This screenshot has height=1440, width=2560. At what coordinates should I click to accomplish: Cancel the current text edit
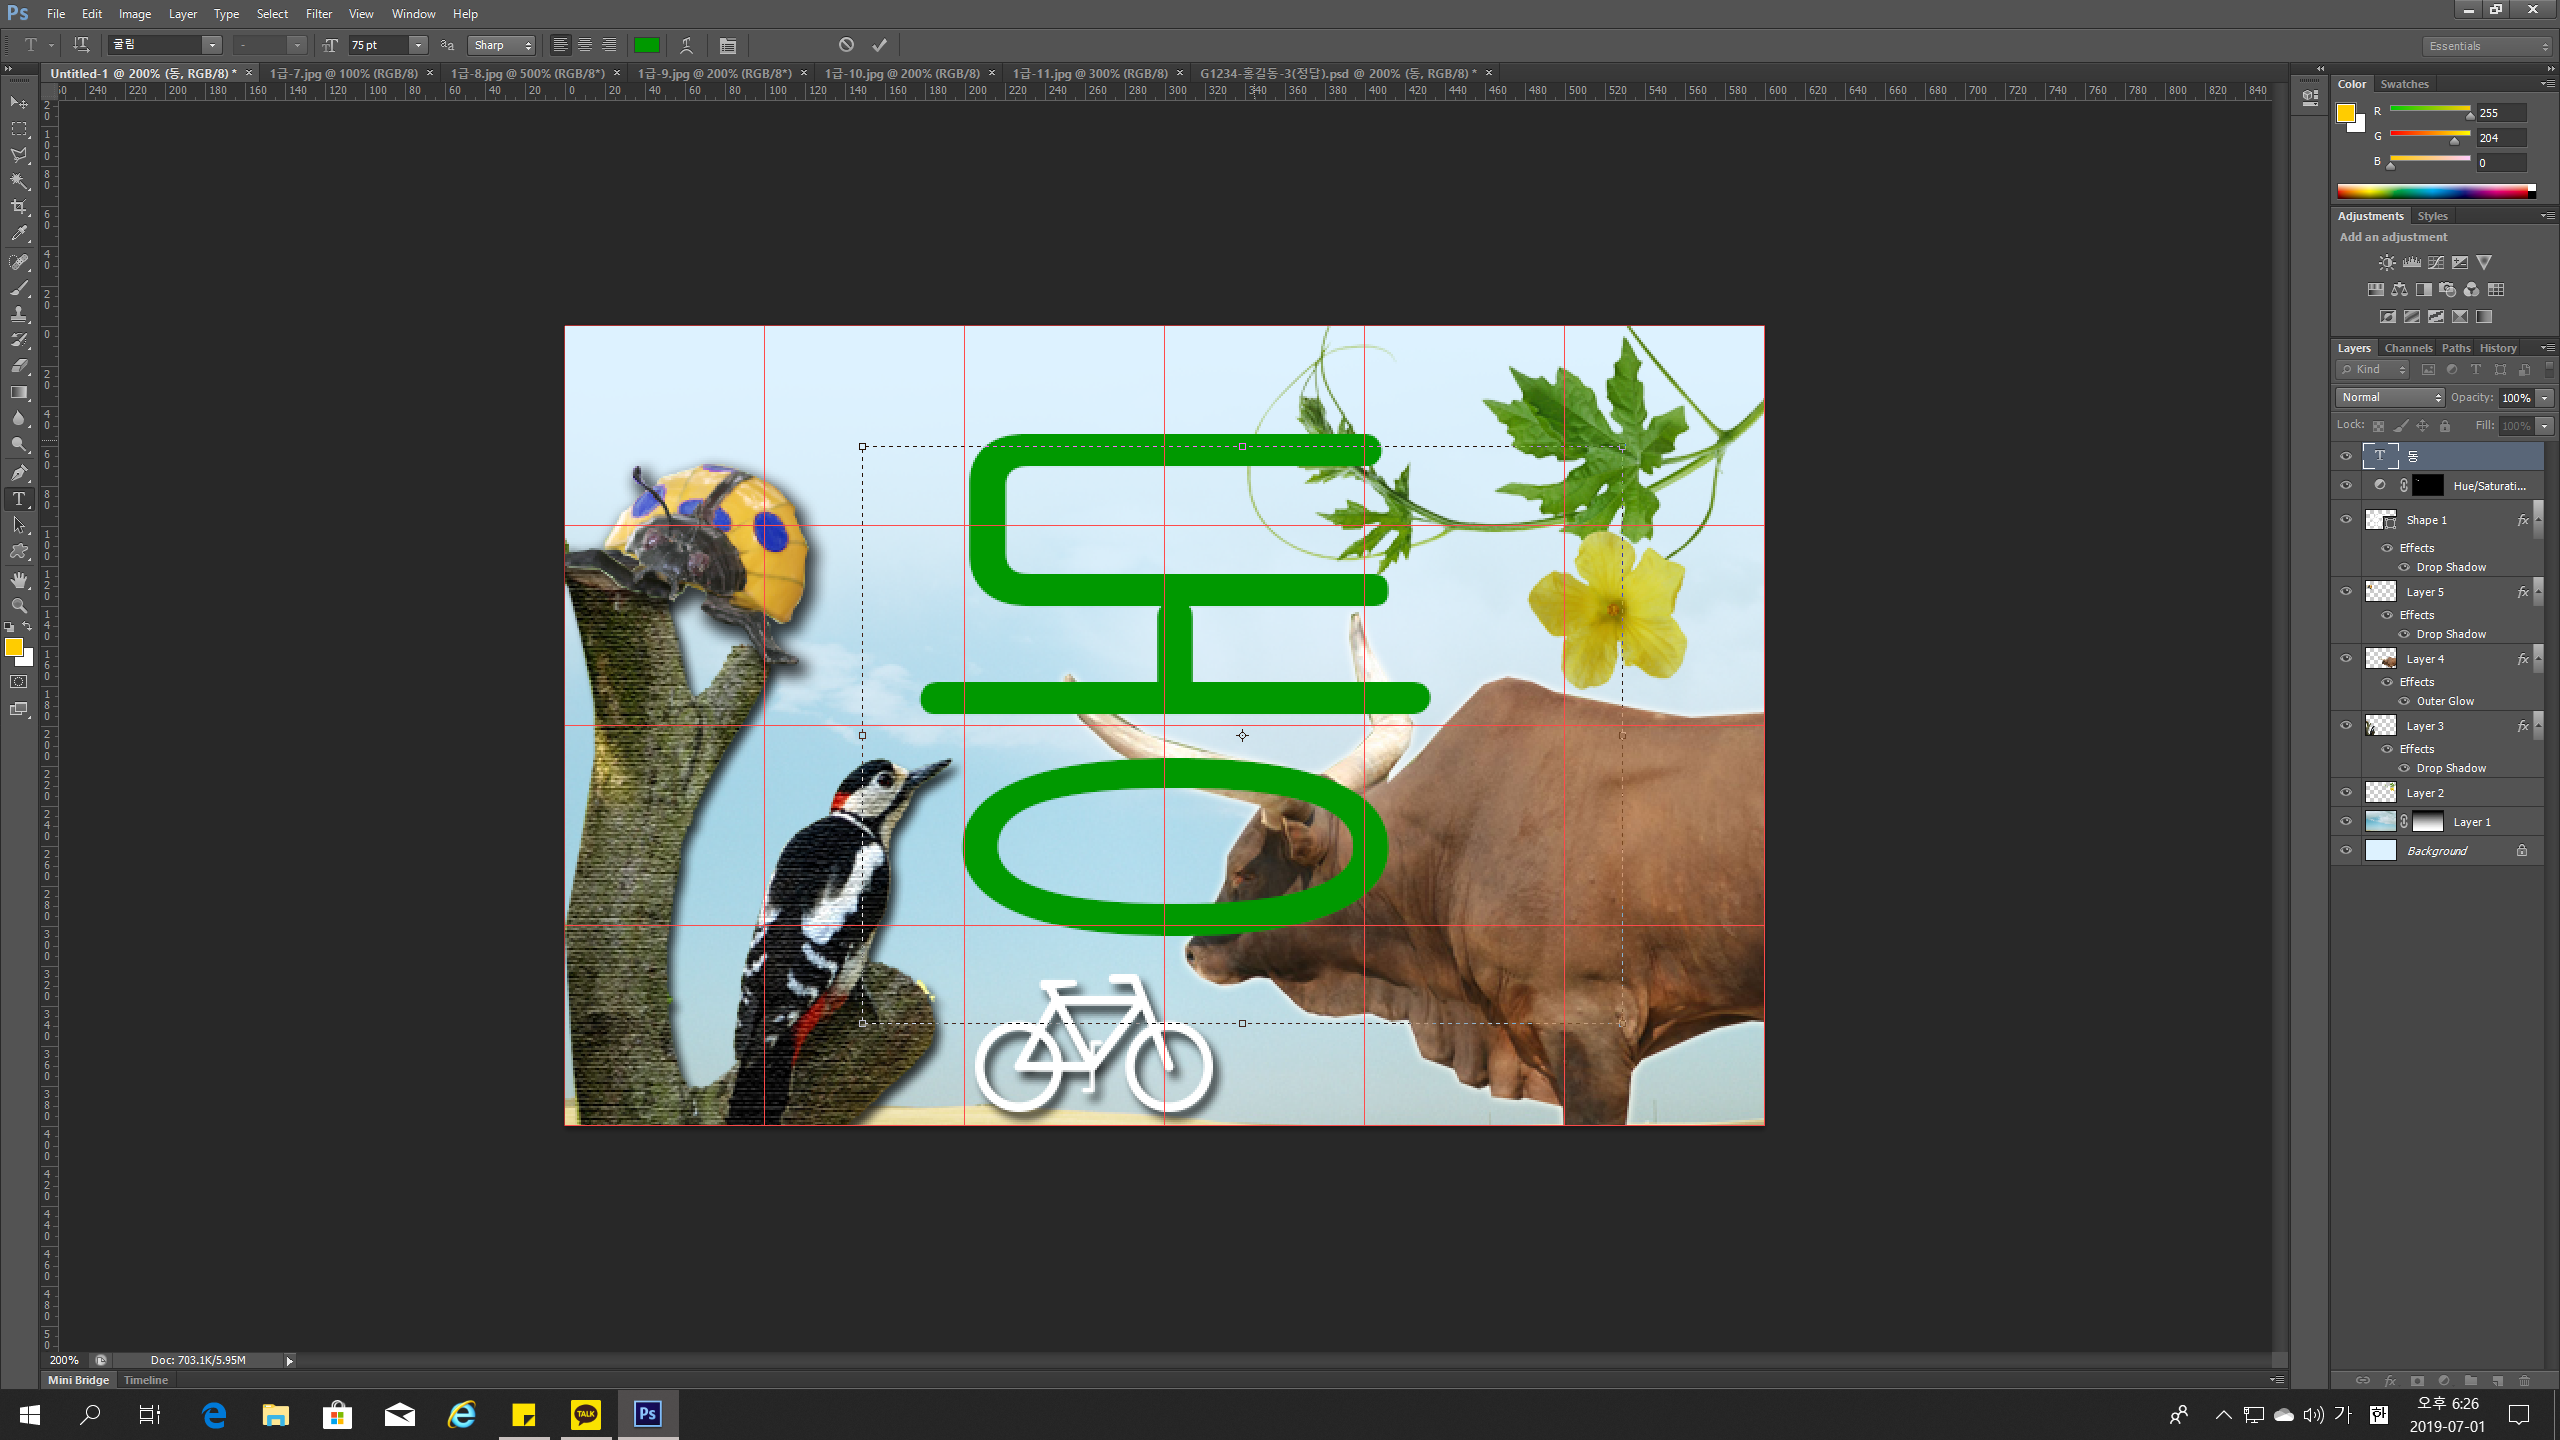click(x=846, y=45)
